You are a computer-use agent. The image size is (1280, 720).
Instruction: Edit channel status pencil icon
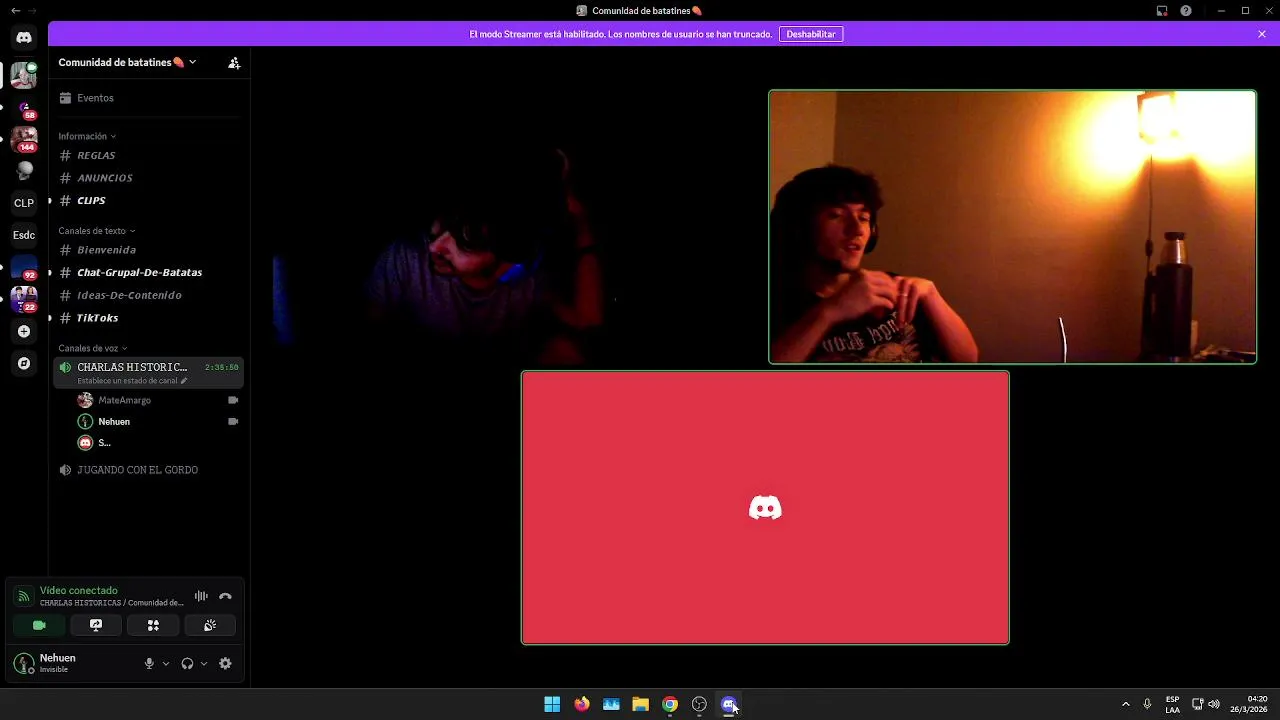point(183,381)
